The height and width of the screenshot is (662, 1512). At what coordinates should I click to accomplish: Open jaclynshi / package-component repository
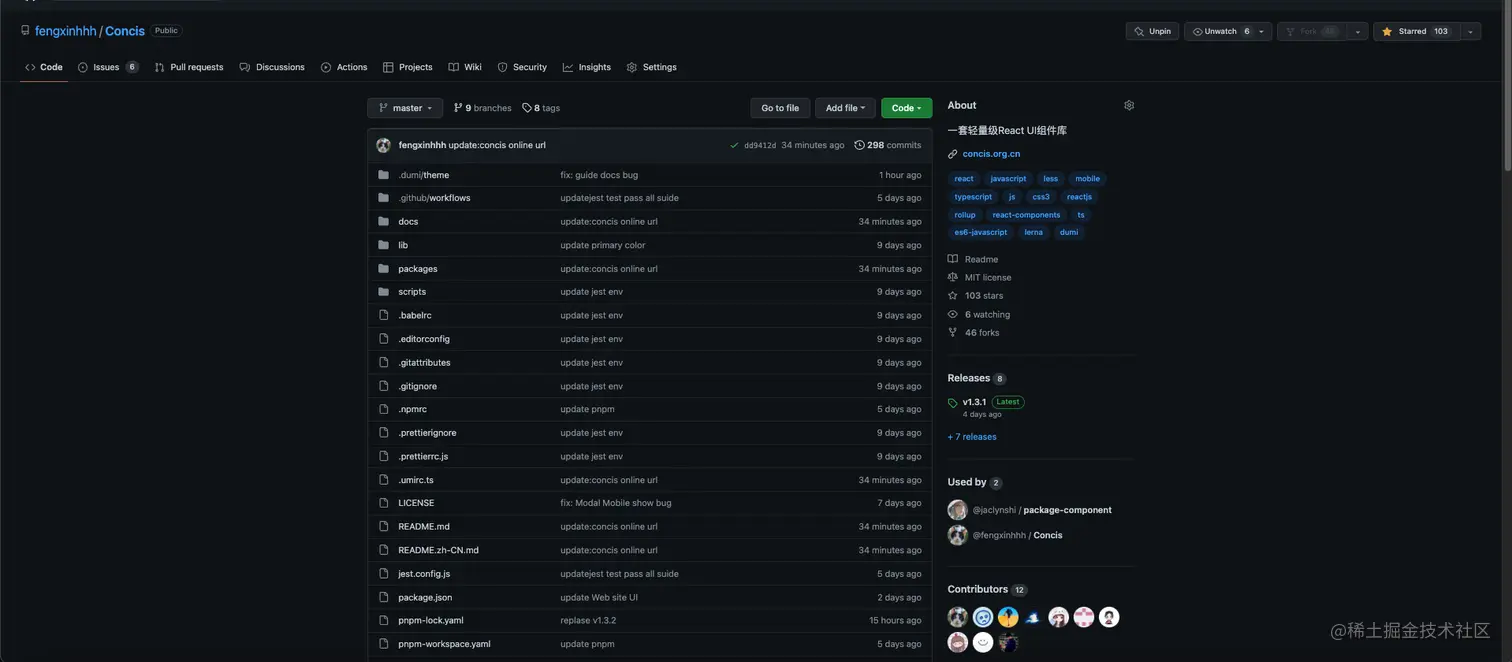1067,510
